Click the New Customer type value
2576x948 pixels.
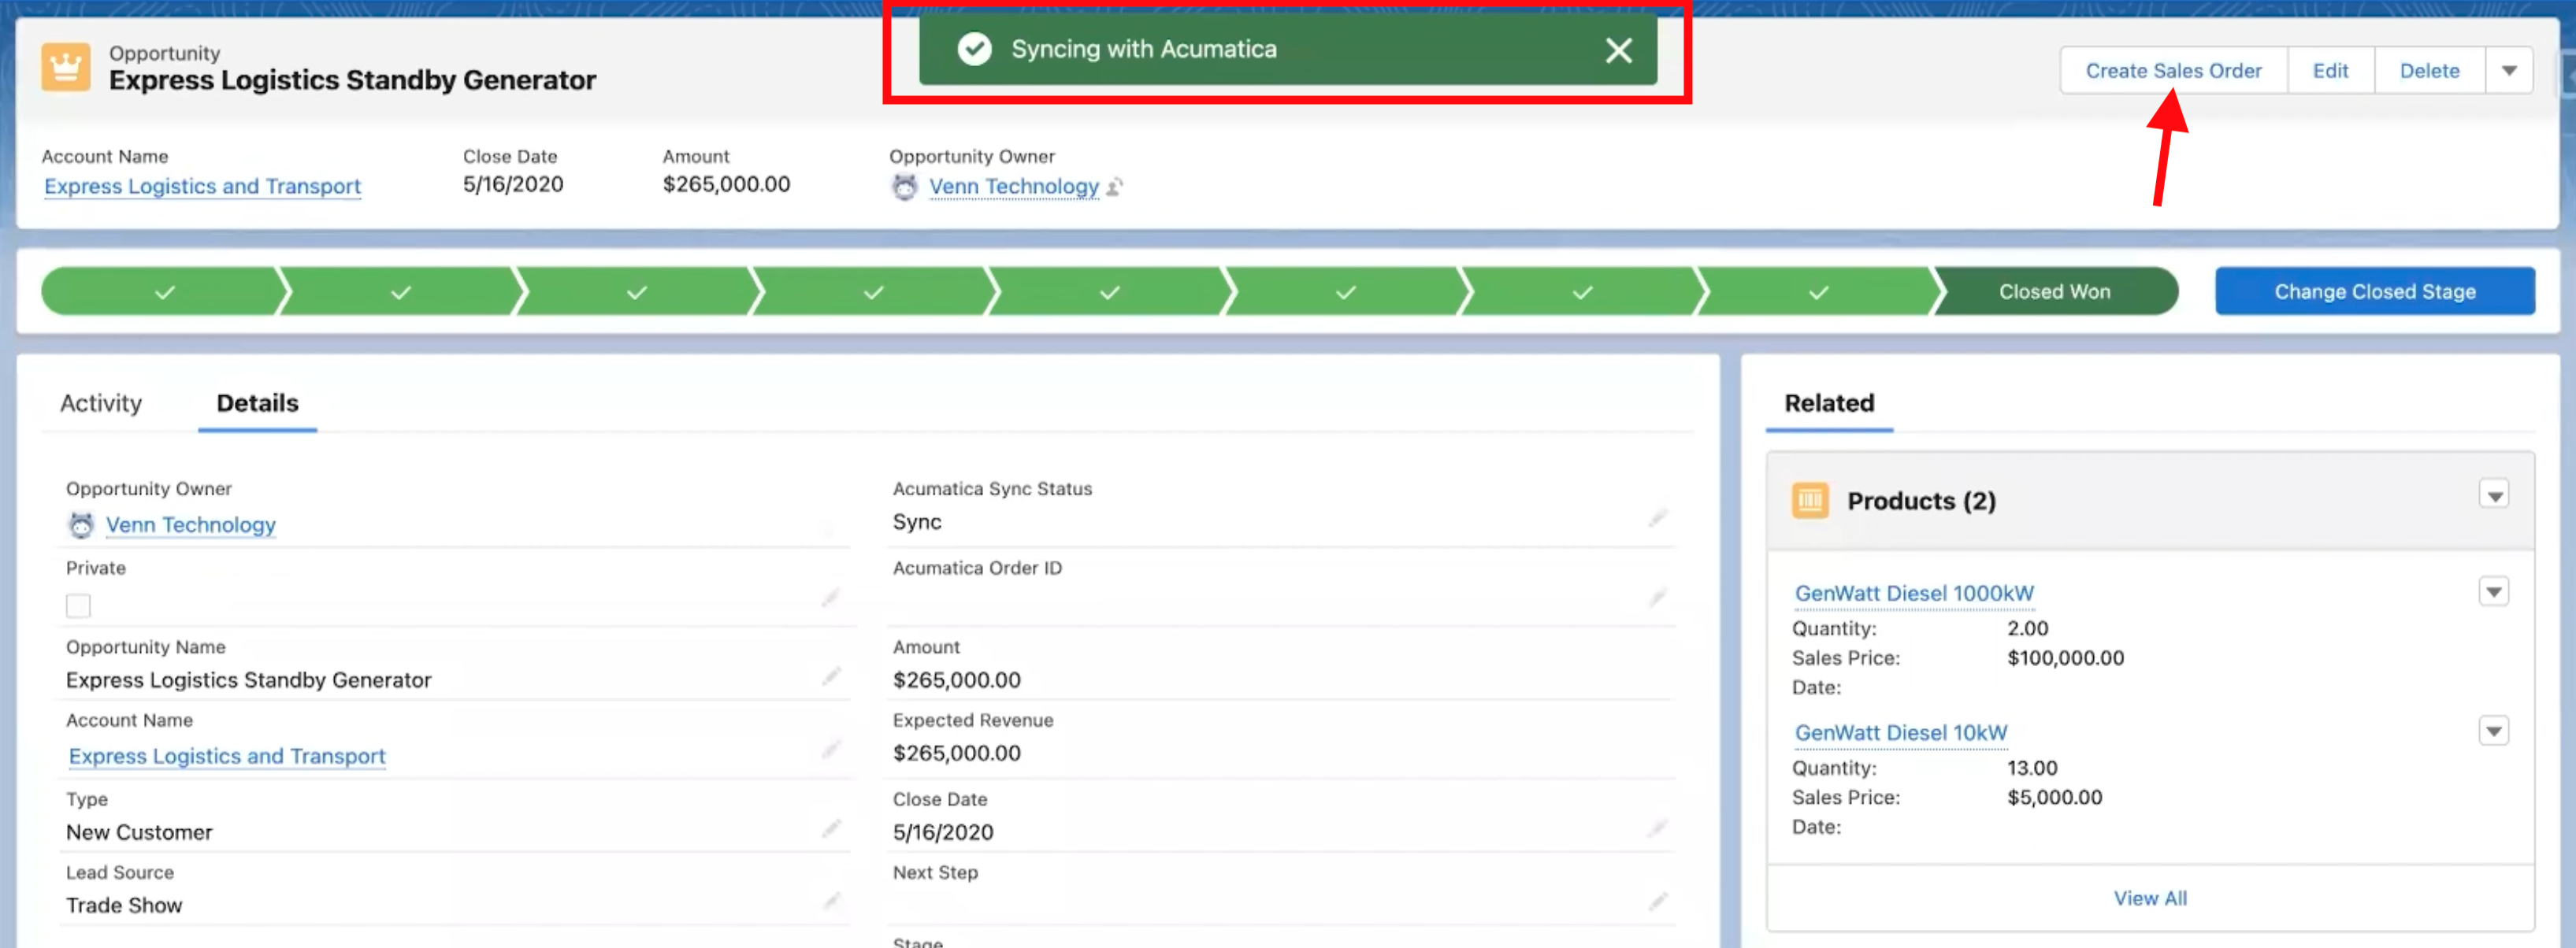pyautogui.click(x=139, y=832)
